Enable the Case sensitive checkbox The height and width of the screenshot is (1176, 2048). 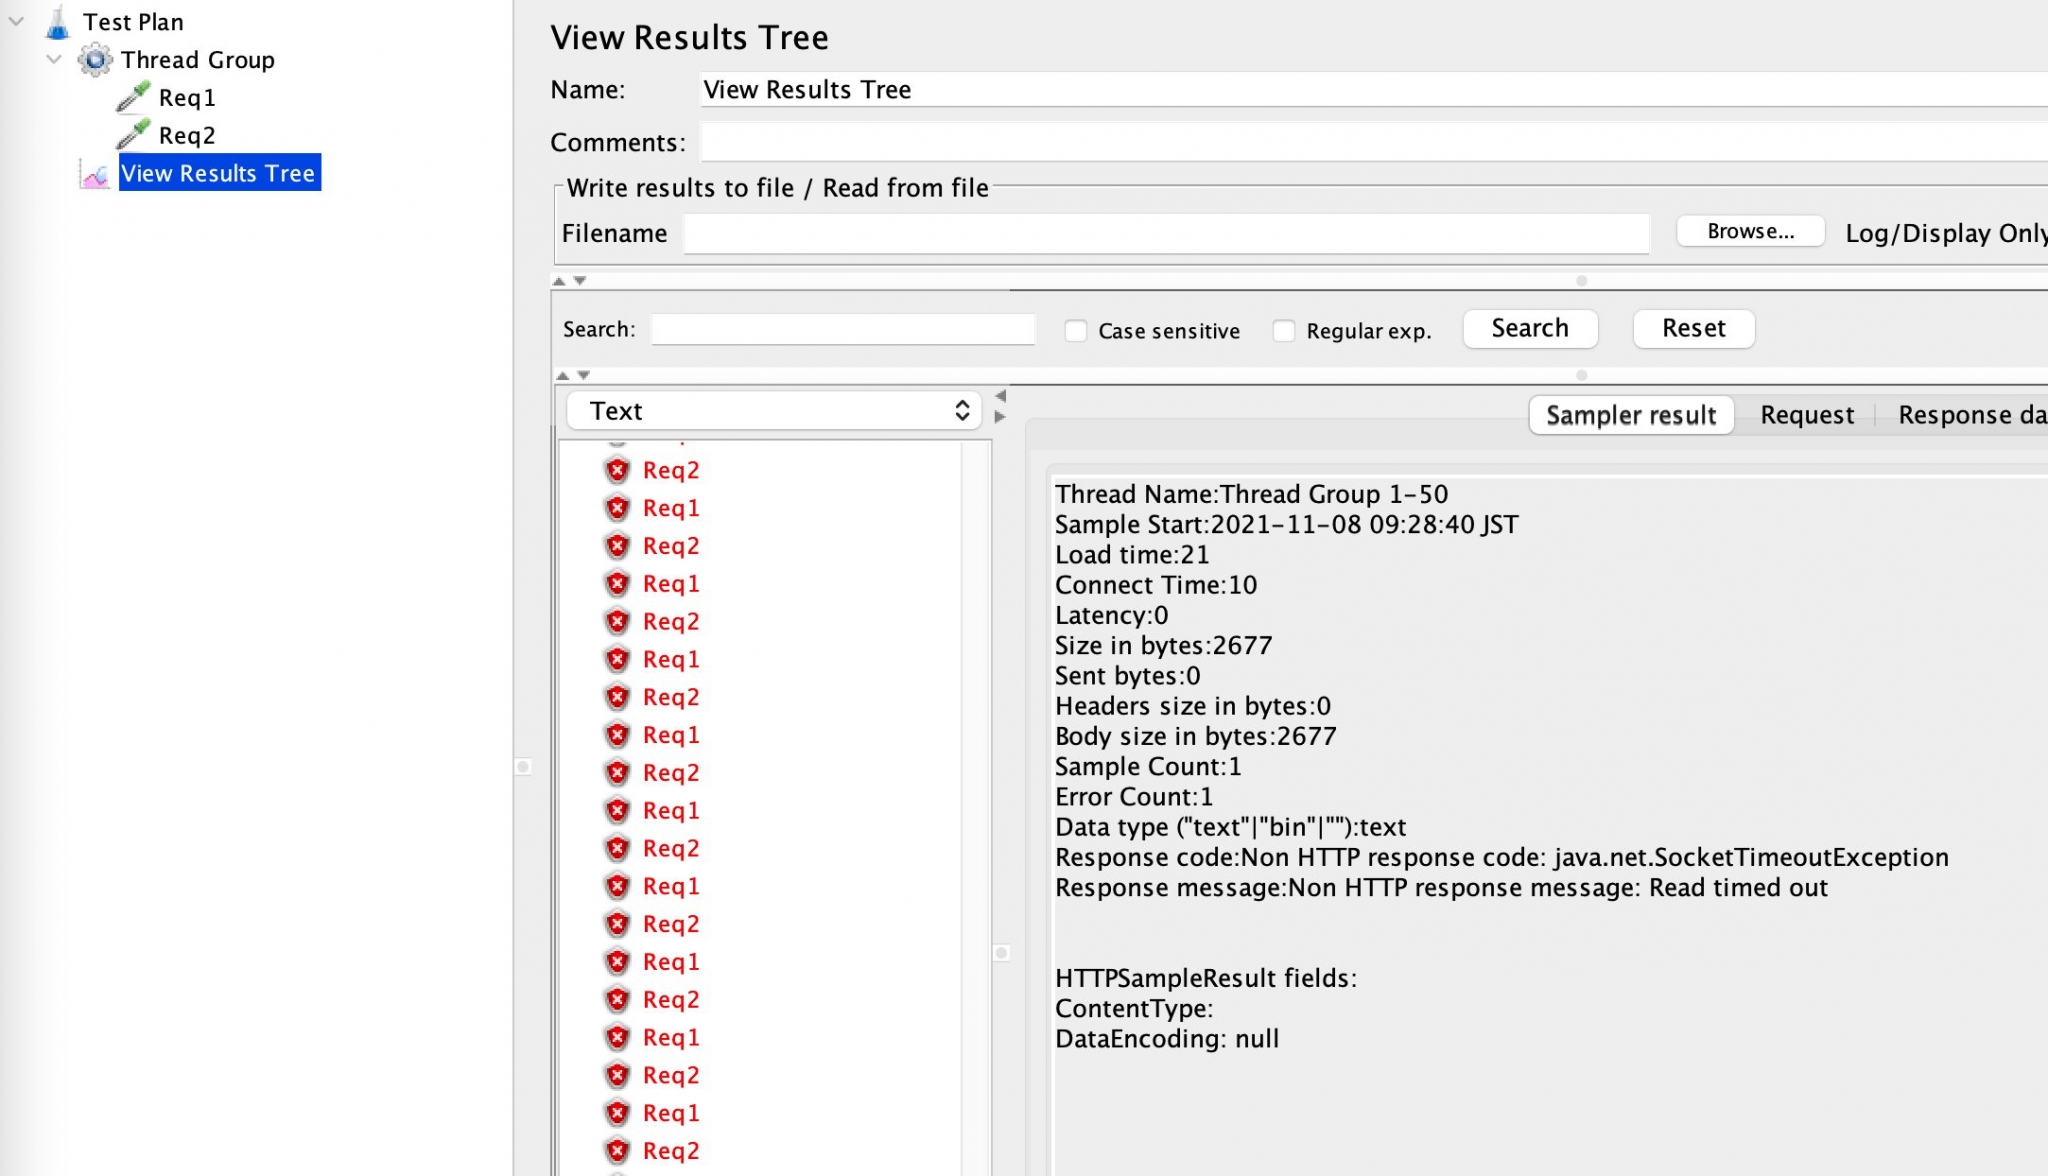1075,330
